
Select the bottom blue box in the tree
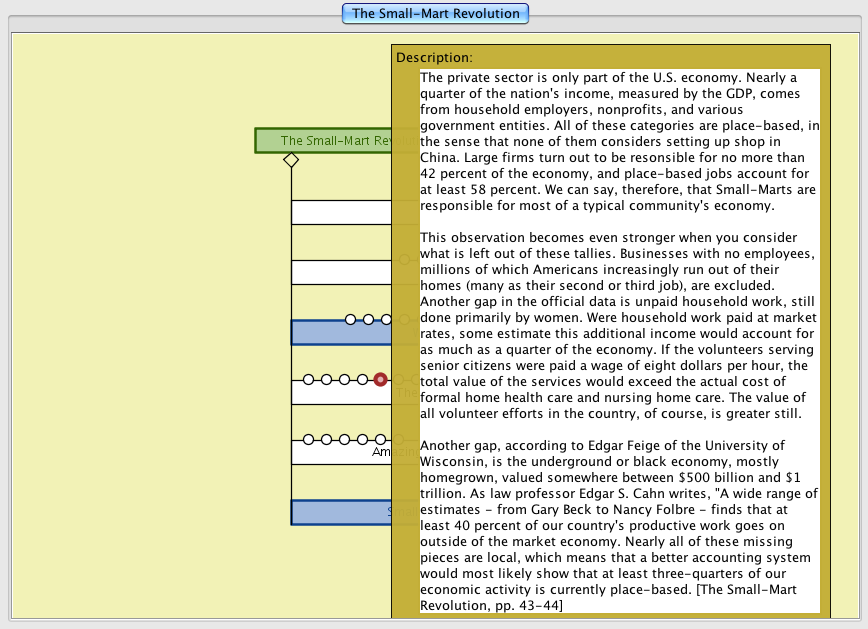(x=341, y=513)
